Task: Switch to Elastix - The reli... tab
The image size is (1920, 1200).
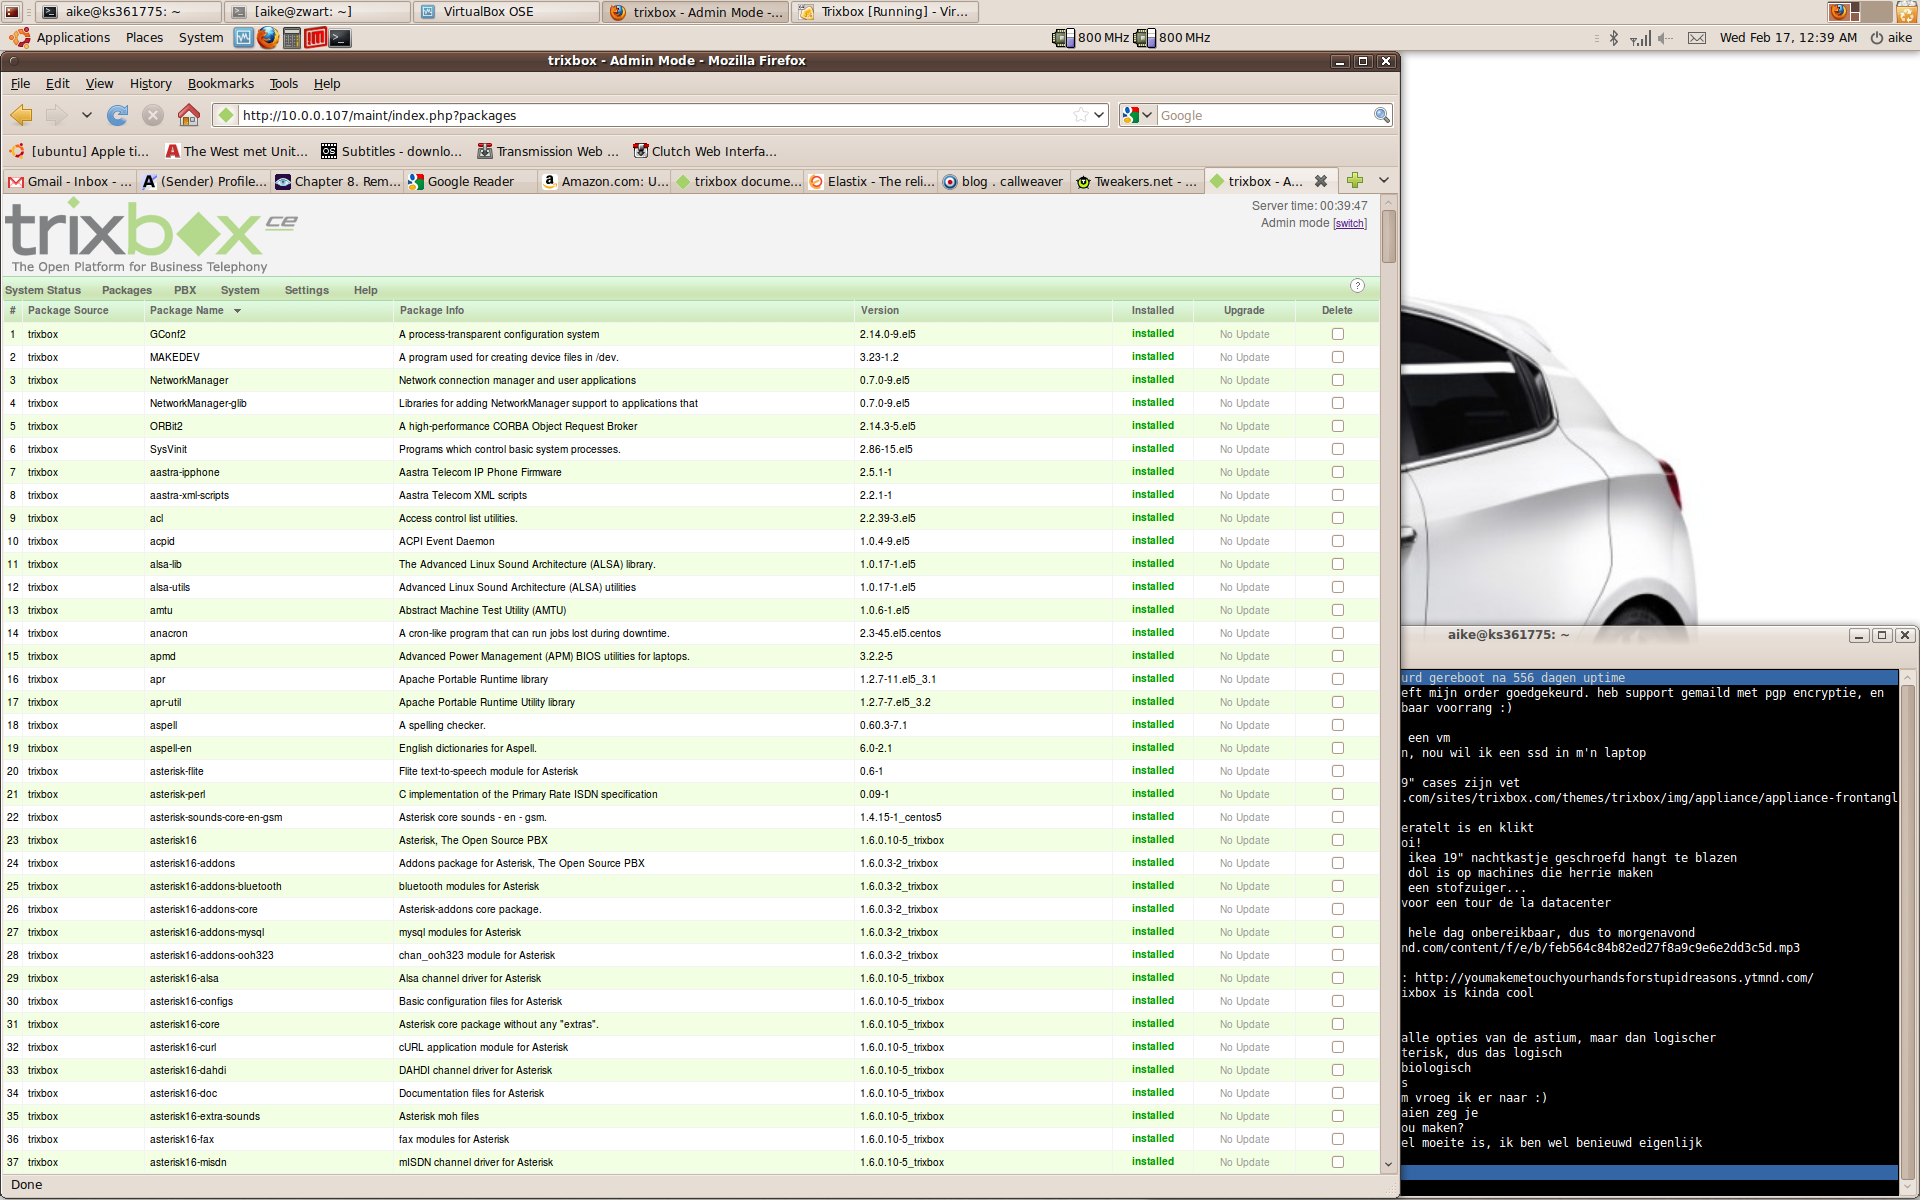Action: click(871, 181)
